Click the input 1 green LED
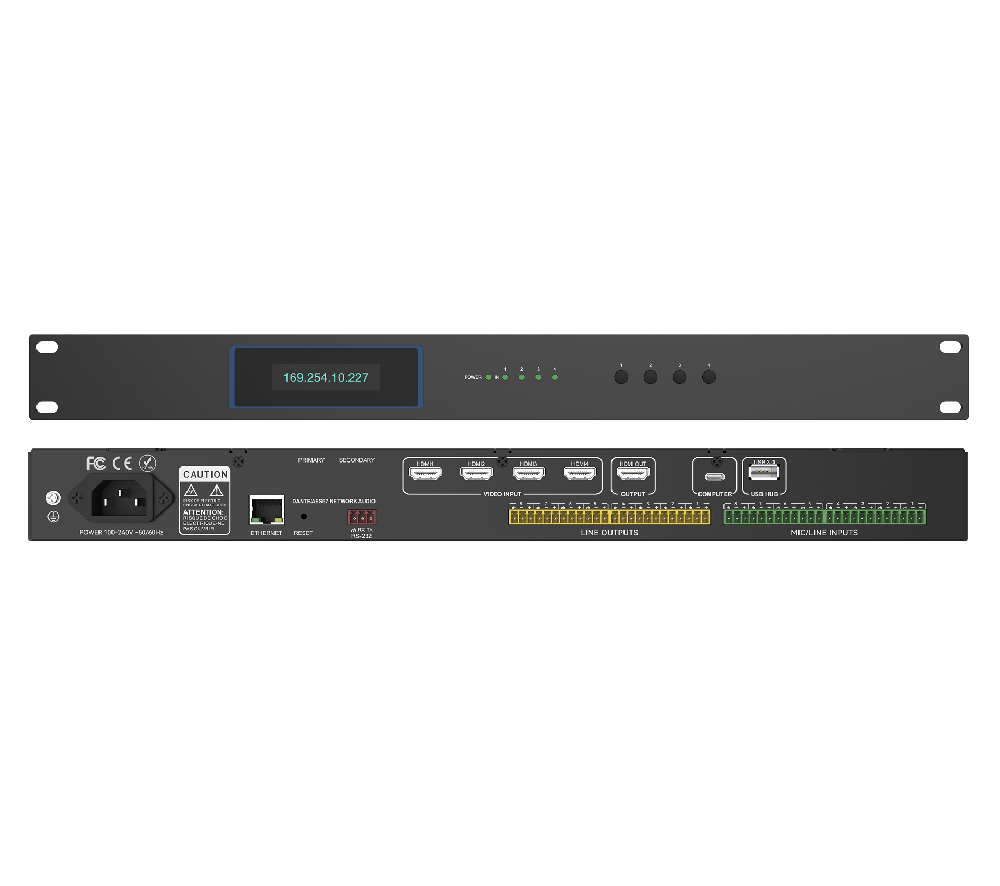The image size is (1000, 886). [505, 378]
